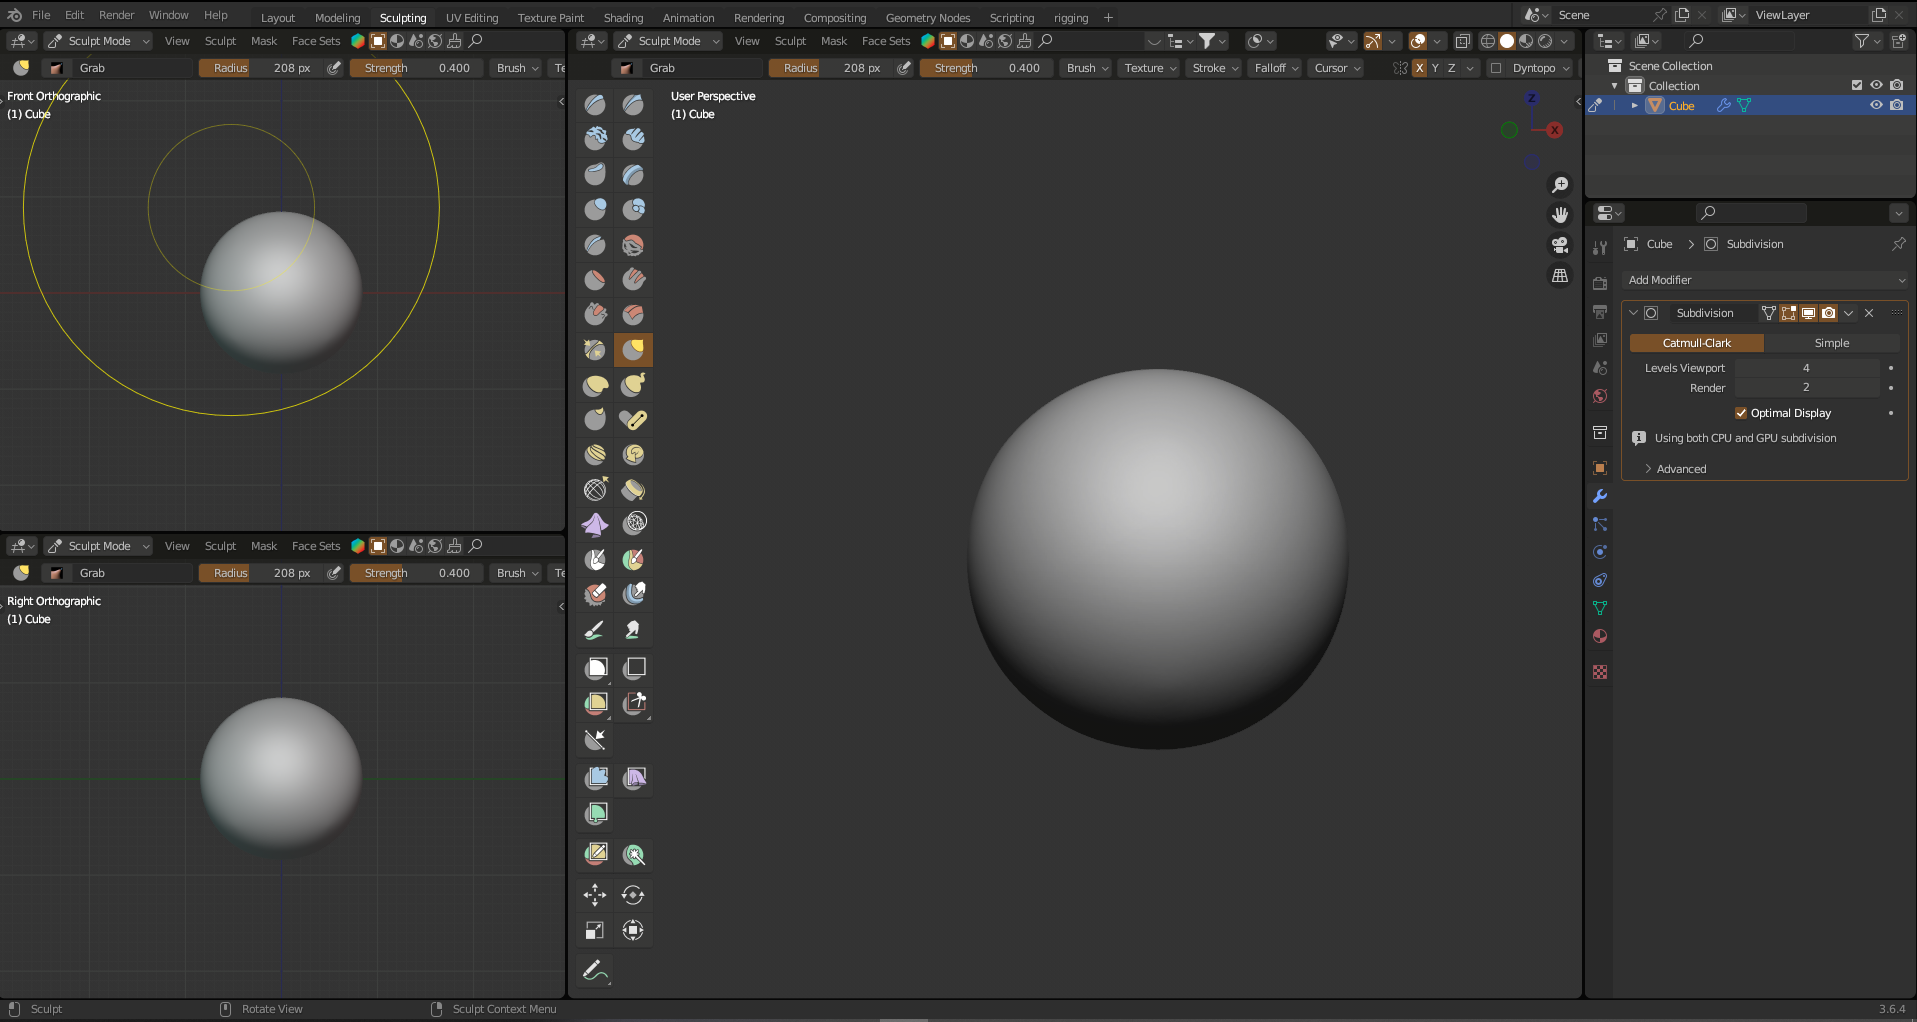Open Physics Properties tab in properties sidebar
This screenshot has width=1917, height=1022.
pyautogui.click(x=1600, y=551)
